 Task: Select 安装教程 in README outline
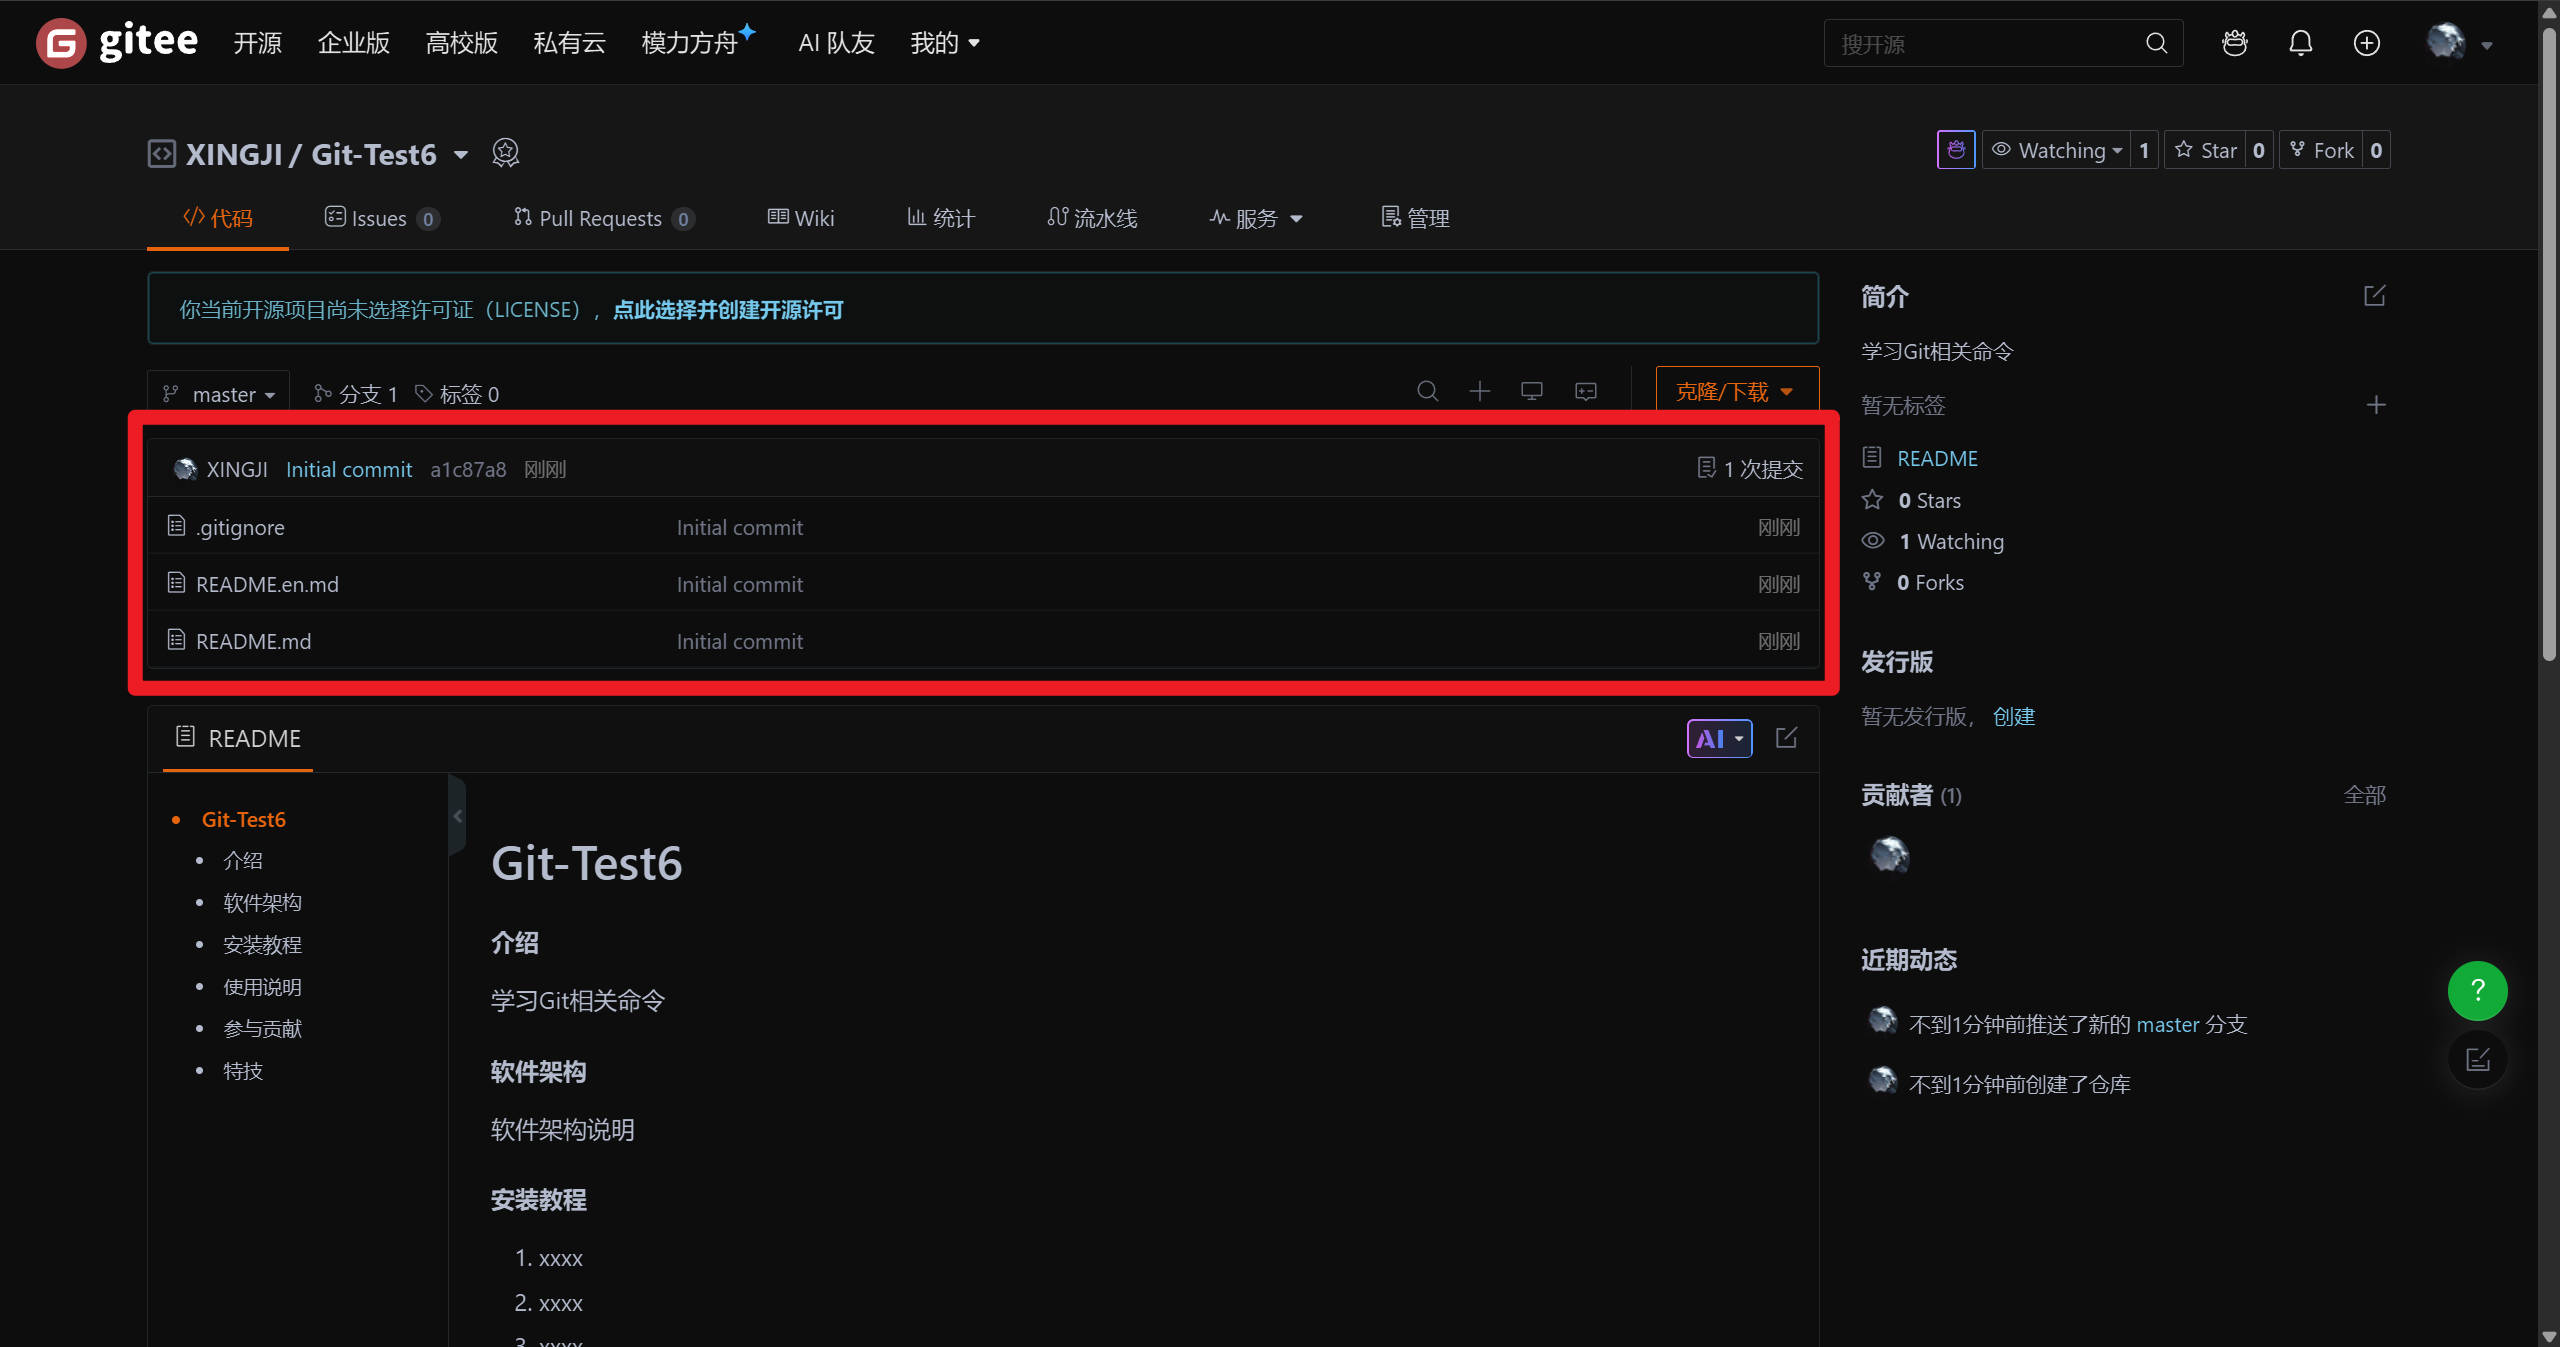[x=262, y=945]
